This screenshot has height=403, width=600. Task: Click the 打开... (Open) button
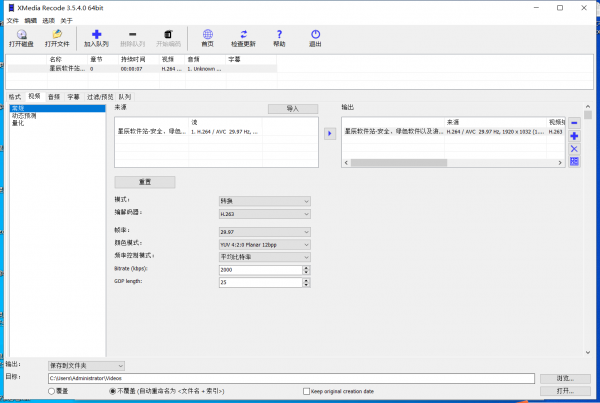pyautogui.click(x=565, y=391)
